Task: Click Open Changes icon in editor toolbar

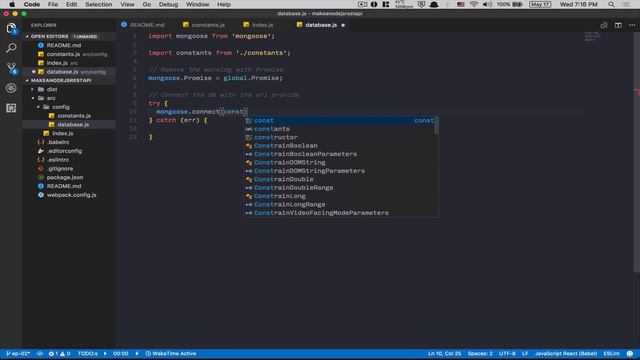Action: pyautogui.click(x=604, y=25)
